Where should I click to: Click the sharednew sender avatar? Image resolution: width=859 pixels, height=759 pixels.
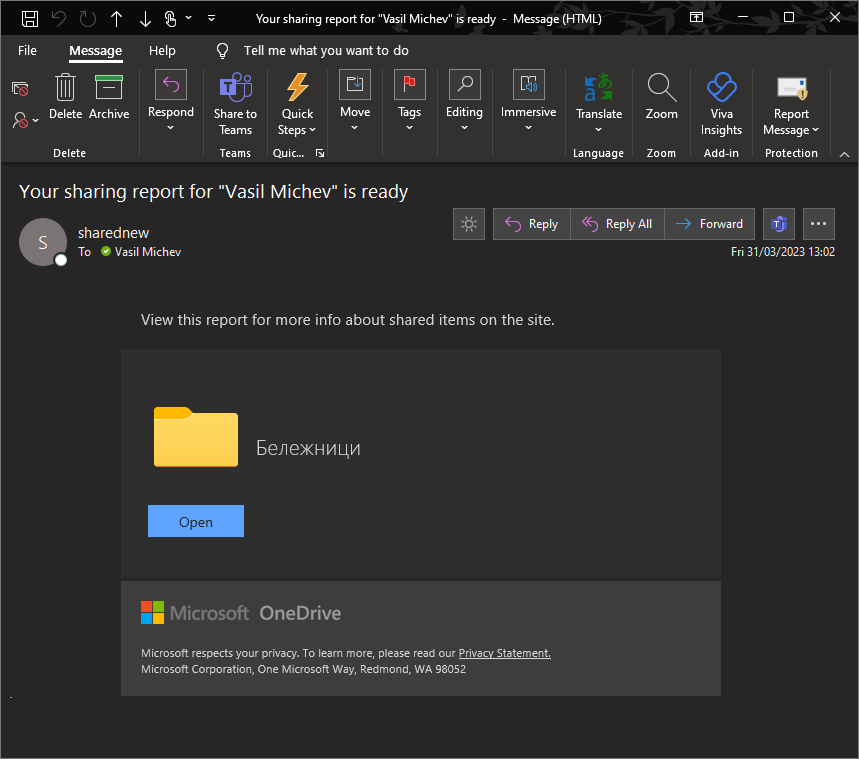tap(43, 241)
